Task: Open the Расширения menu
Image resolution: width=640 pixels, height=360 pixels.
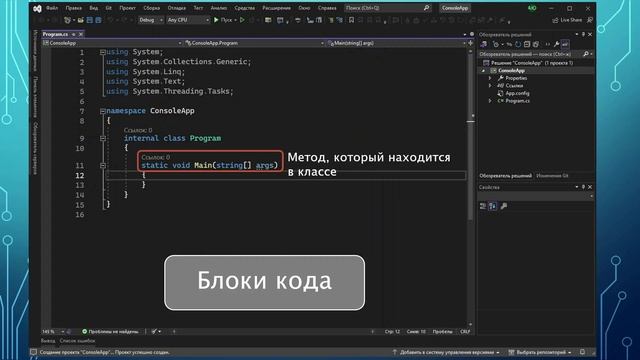Action: point(276,8)
